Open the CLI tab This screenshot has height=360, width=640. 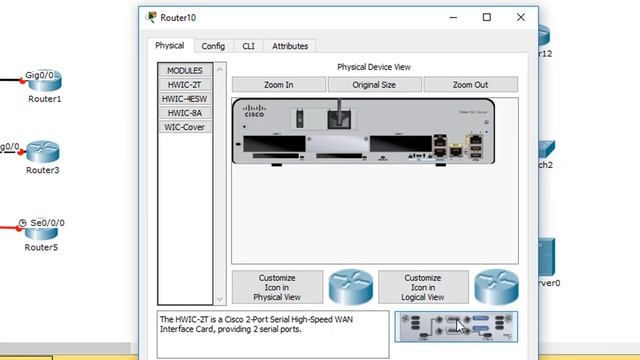(248, 46)
